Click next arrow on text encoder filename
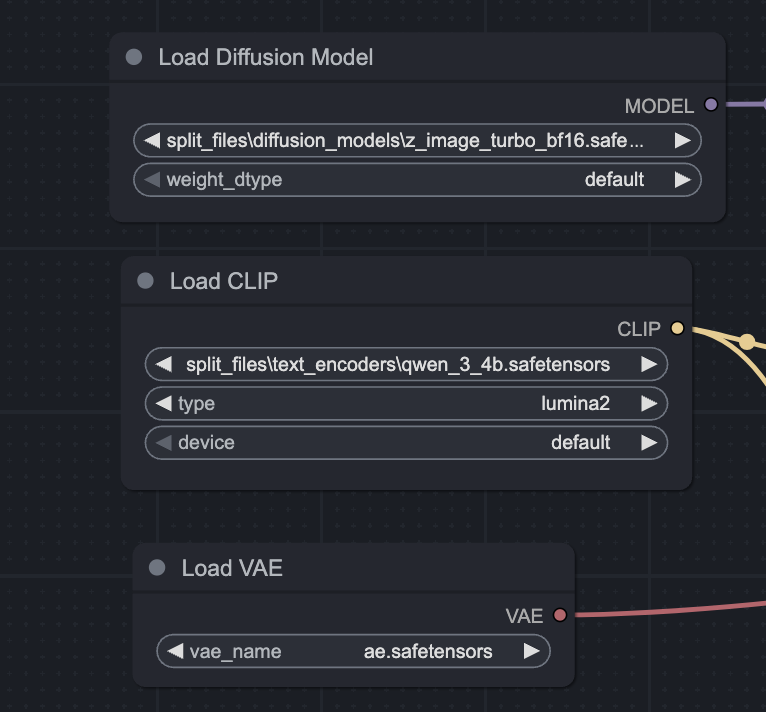 (649, 364)
